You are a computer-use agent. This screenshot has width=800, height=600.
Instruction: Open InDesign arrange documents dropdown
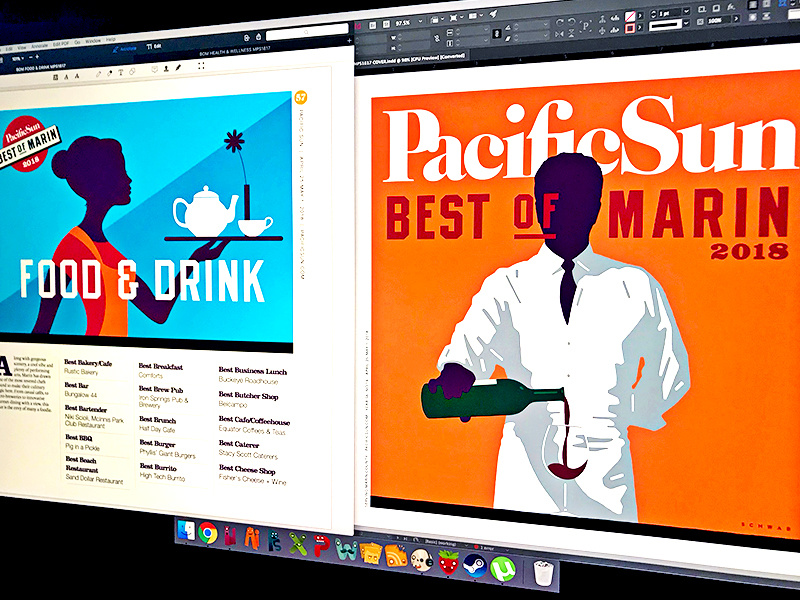(x=476, y=16)
